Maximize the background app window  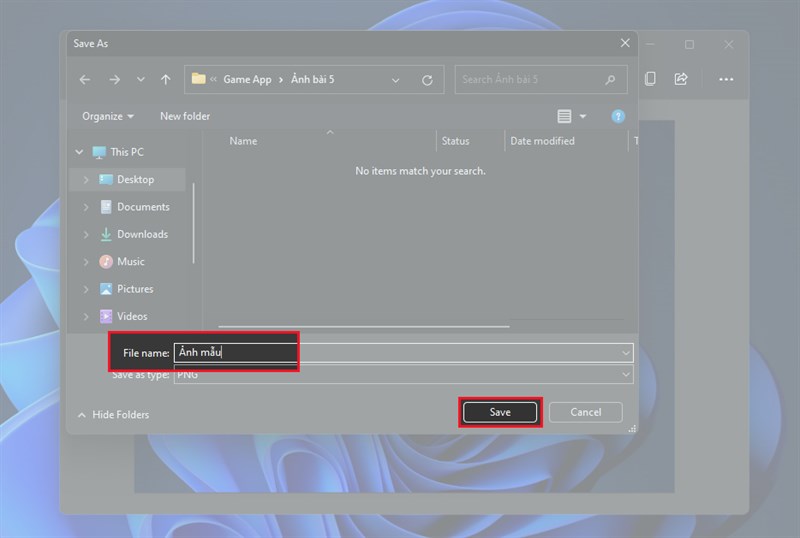tap(689, 45)
